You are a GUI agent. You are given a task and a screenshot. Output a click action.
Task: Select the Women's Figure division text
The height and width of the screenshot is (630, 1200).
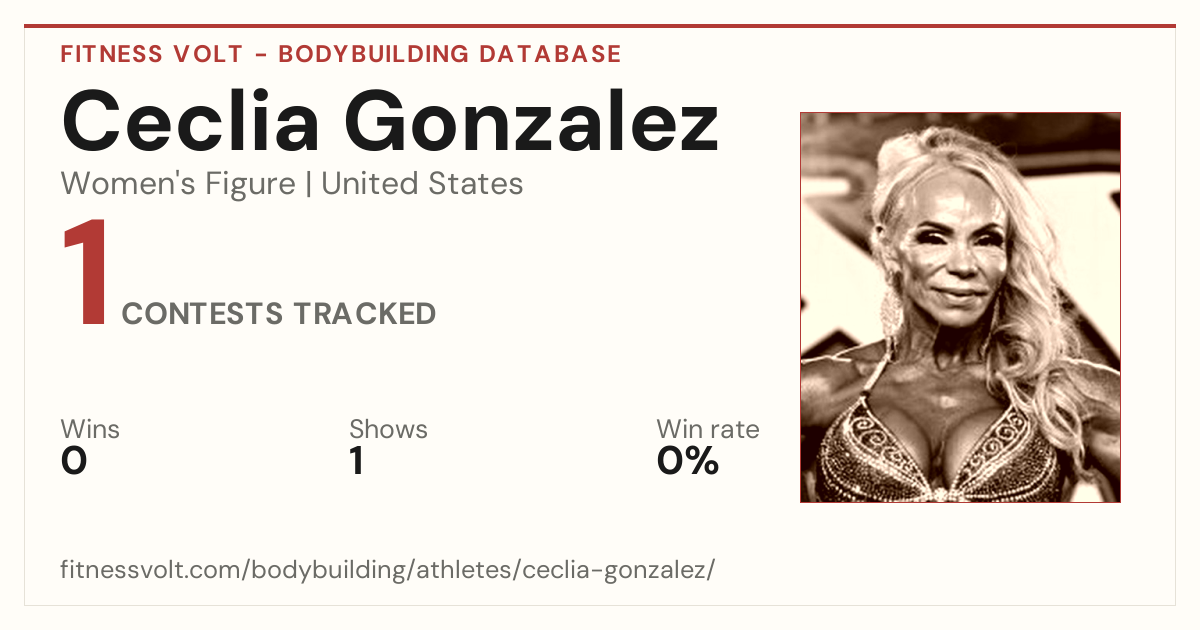[178, 184]
